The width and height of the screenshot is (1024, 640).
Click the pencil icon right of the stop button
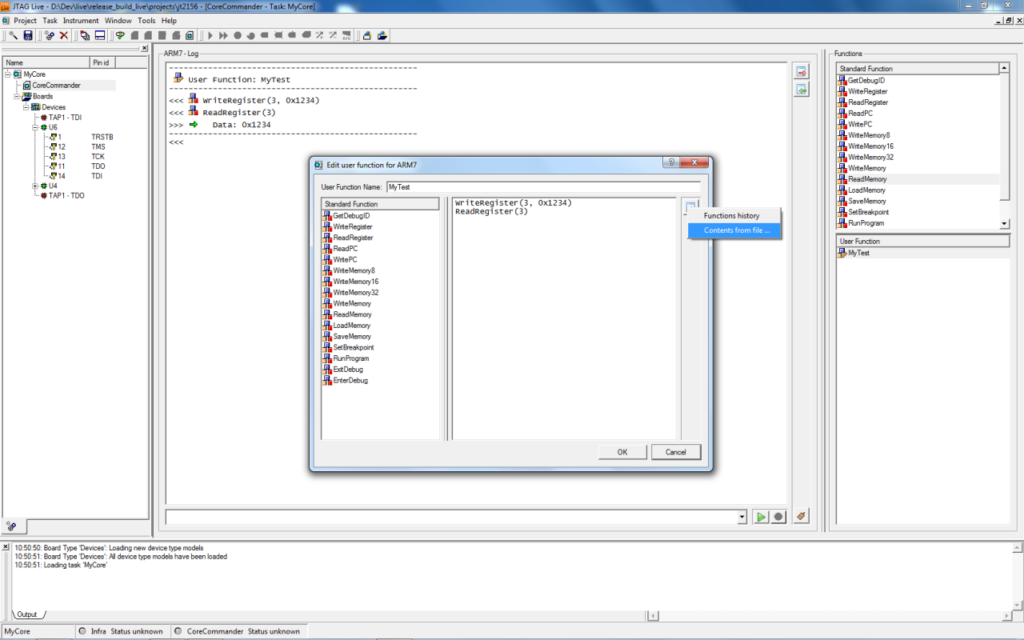[x=801, y=517]
